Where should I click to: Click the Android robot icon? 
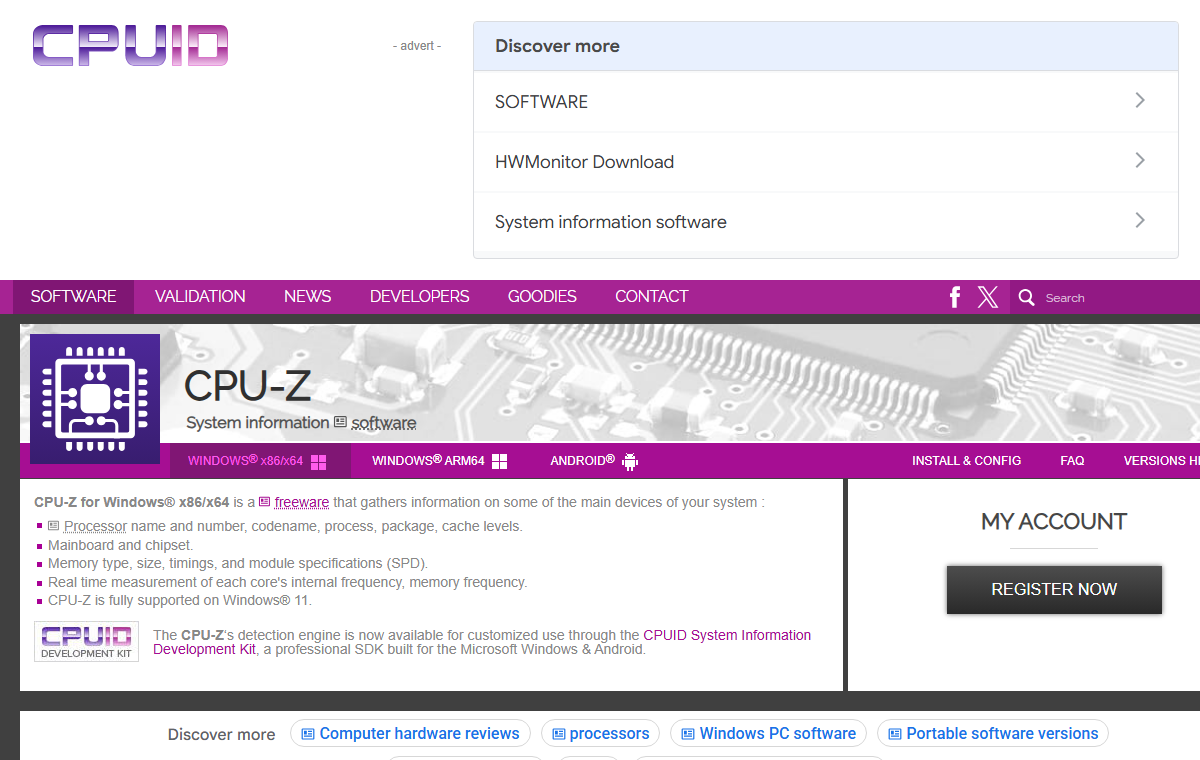pyautogui.click(x=630, y=461)
